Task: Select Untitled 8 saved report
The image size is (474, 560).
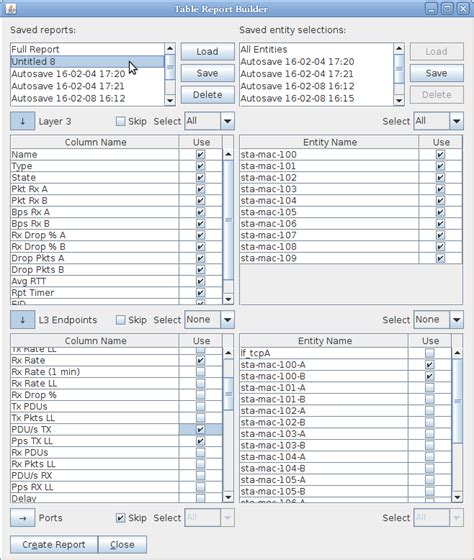Action: tap(88, 61)
